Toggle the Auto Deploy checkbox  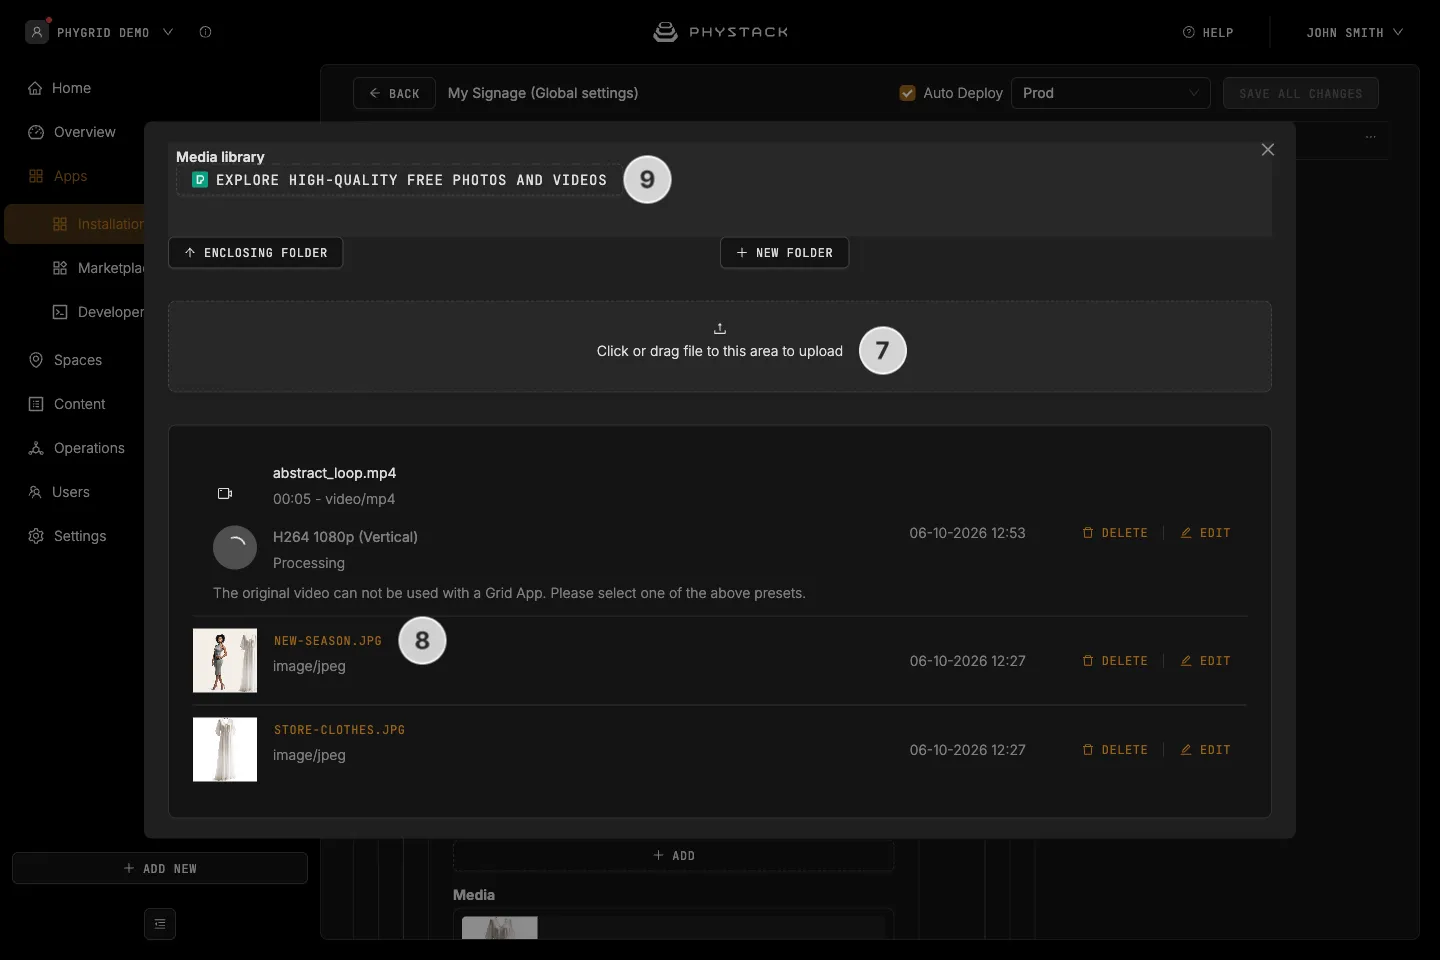coord(908,93)
